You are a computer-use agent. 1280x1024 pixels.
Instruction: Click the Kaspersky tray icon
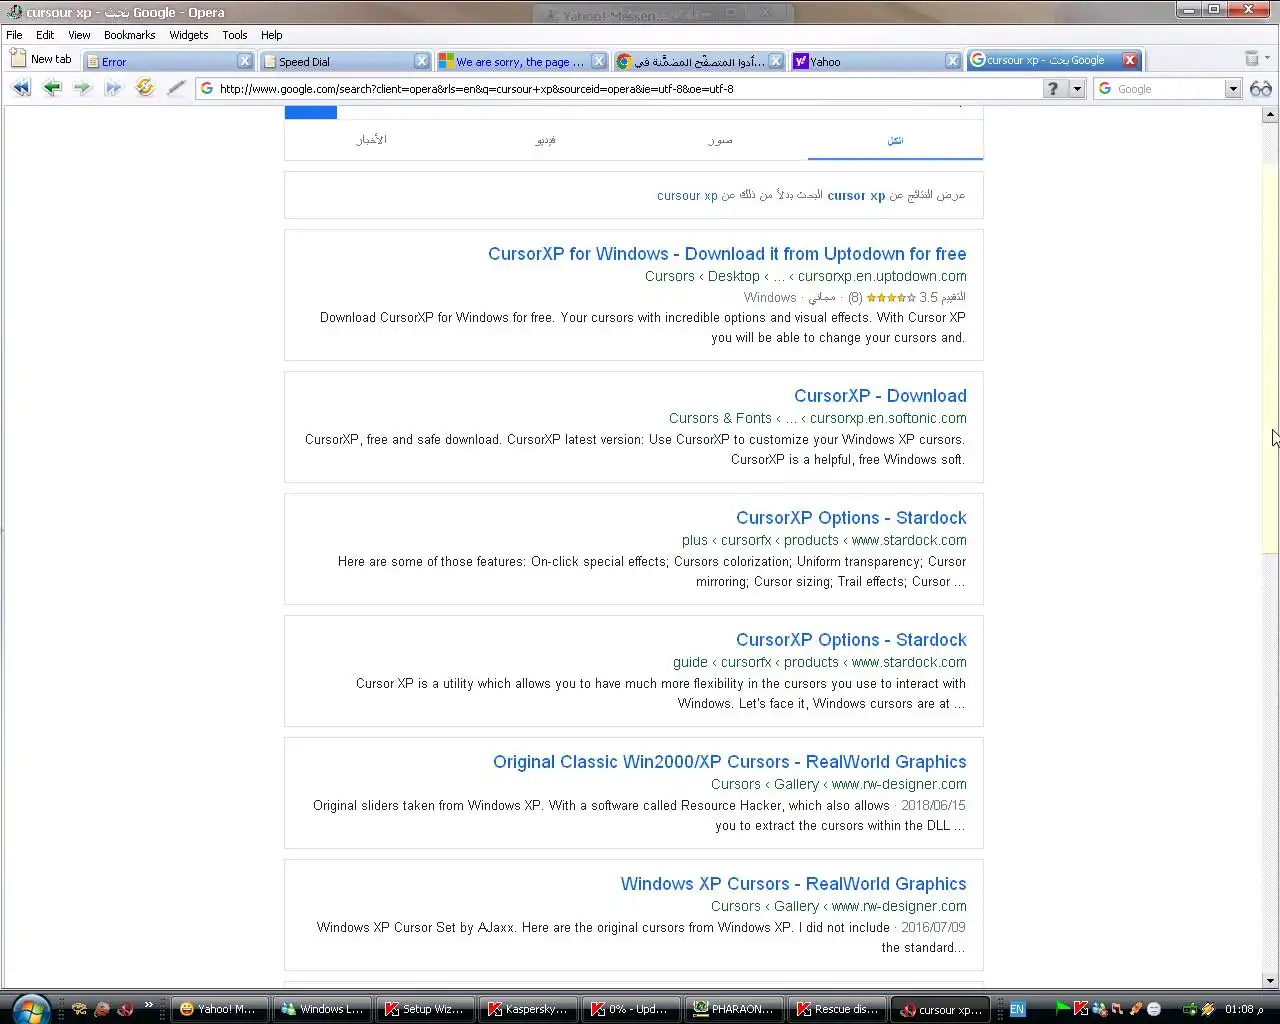point(1082,1009)
